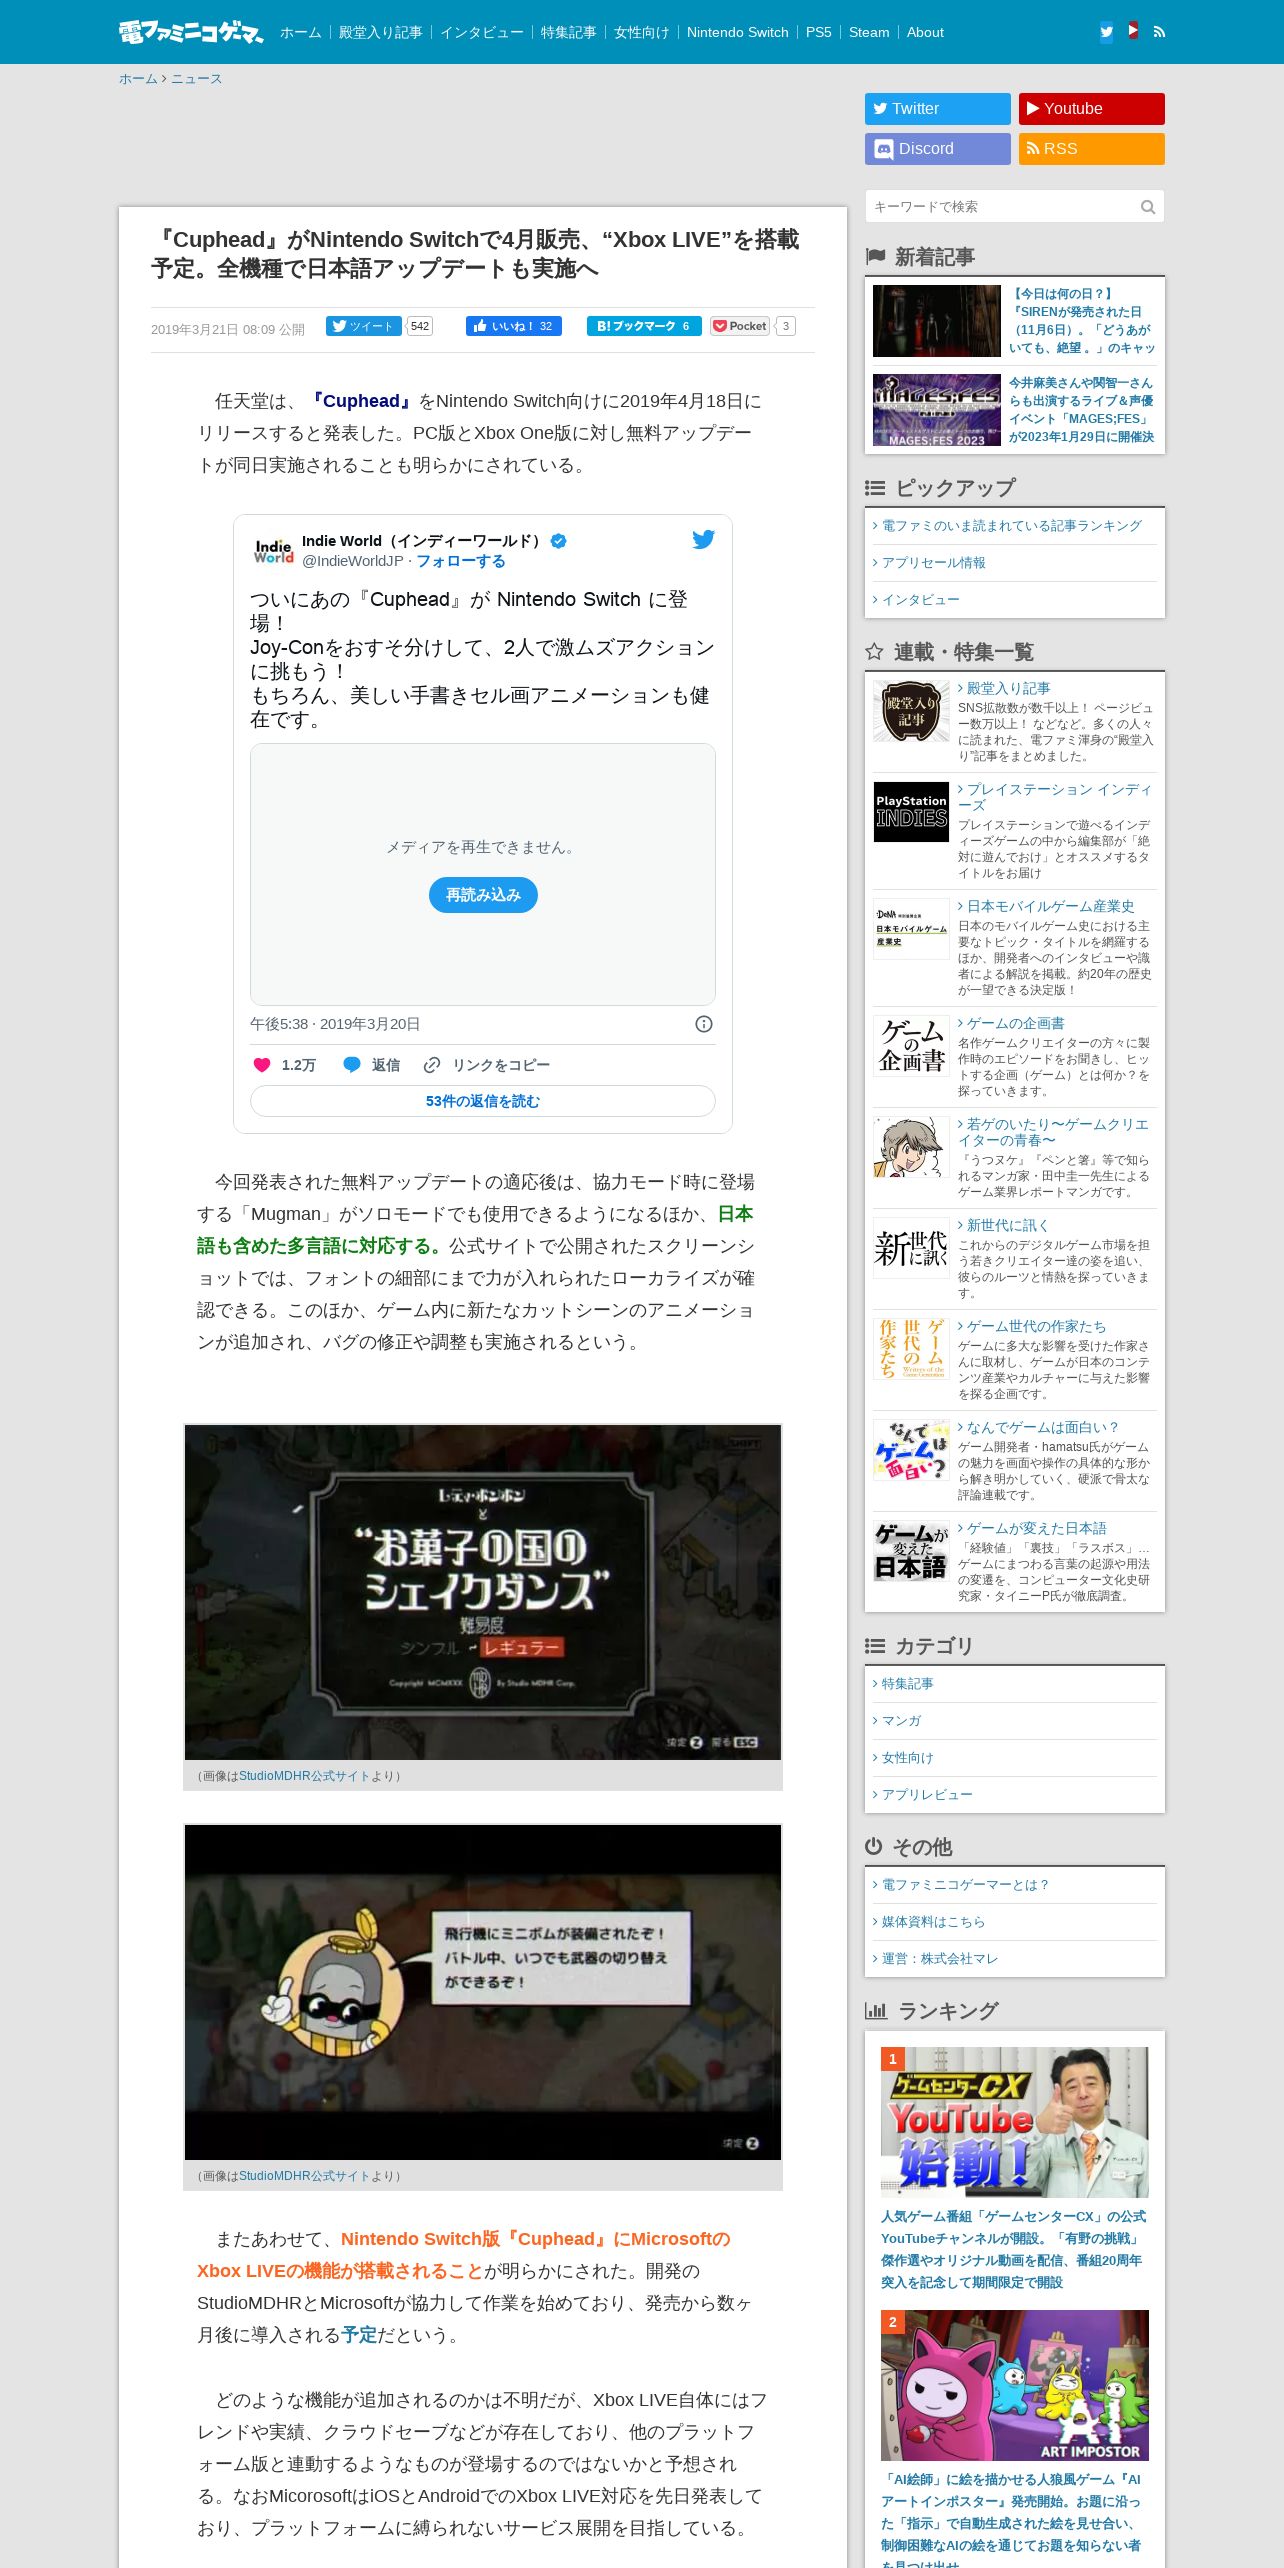Image resolution: width=1284 pixels, height=2568 pixels.
Task: Open the ゲームの企画書 series icon
Action: (x=911, y=1045)
